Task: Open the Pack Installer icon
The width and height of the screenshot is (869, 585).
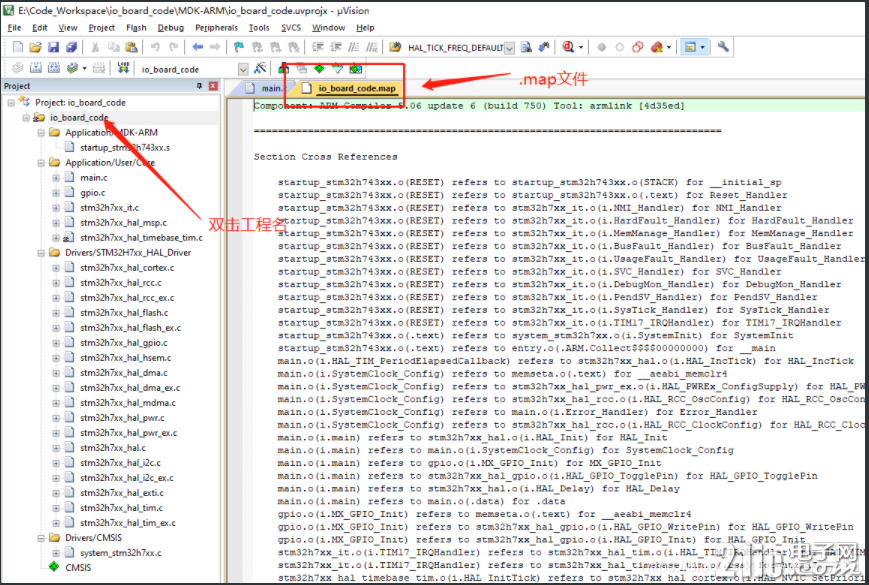Action: [356, 69]
